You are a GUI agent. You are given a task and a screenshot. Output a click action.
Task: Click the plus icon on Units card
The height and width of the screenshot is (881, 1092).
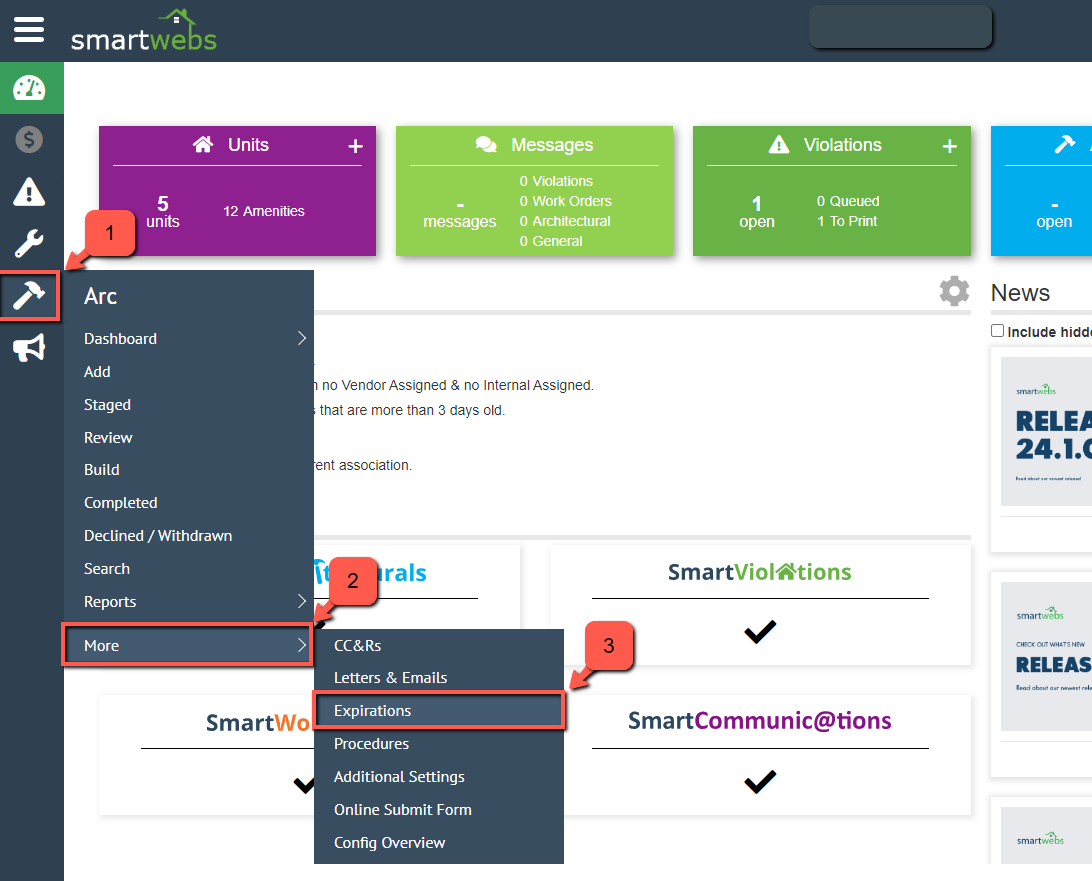355,146
